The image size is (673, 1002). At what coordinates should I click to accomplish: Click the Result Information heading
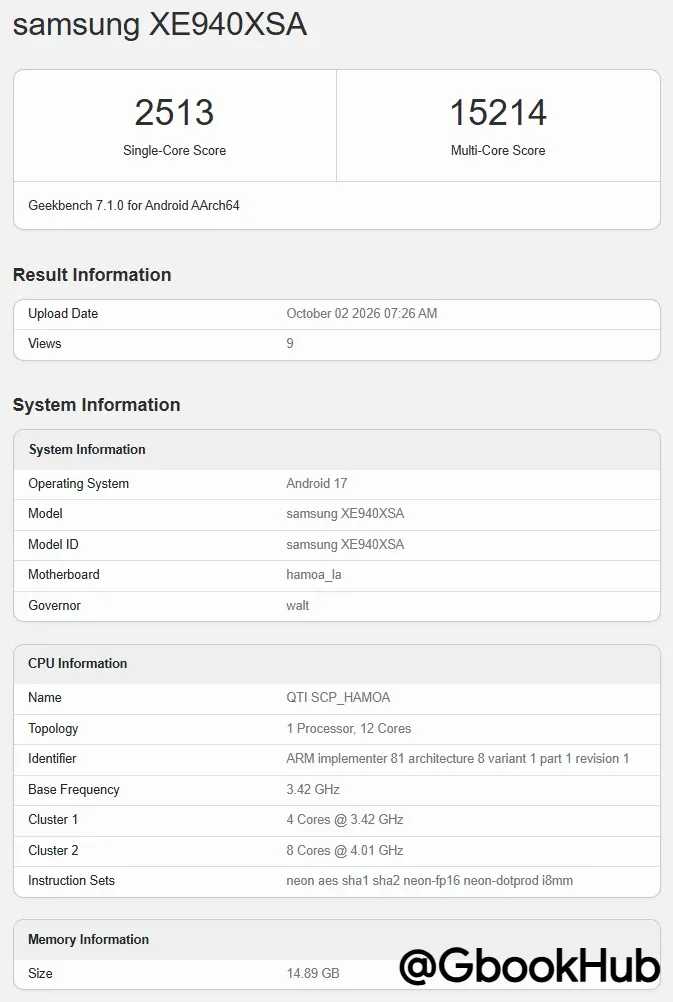92,275
